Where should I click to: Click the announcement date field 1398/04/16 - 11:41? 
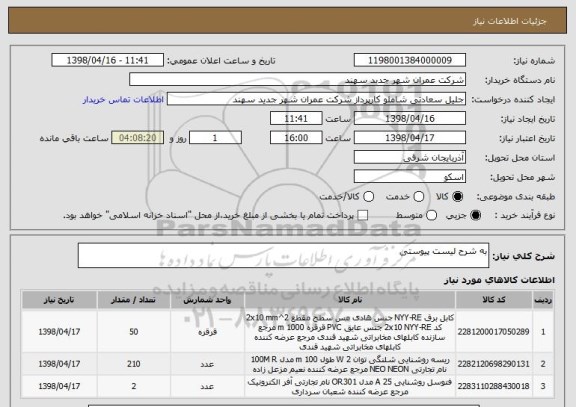click(108, 60)
